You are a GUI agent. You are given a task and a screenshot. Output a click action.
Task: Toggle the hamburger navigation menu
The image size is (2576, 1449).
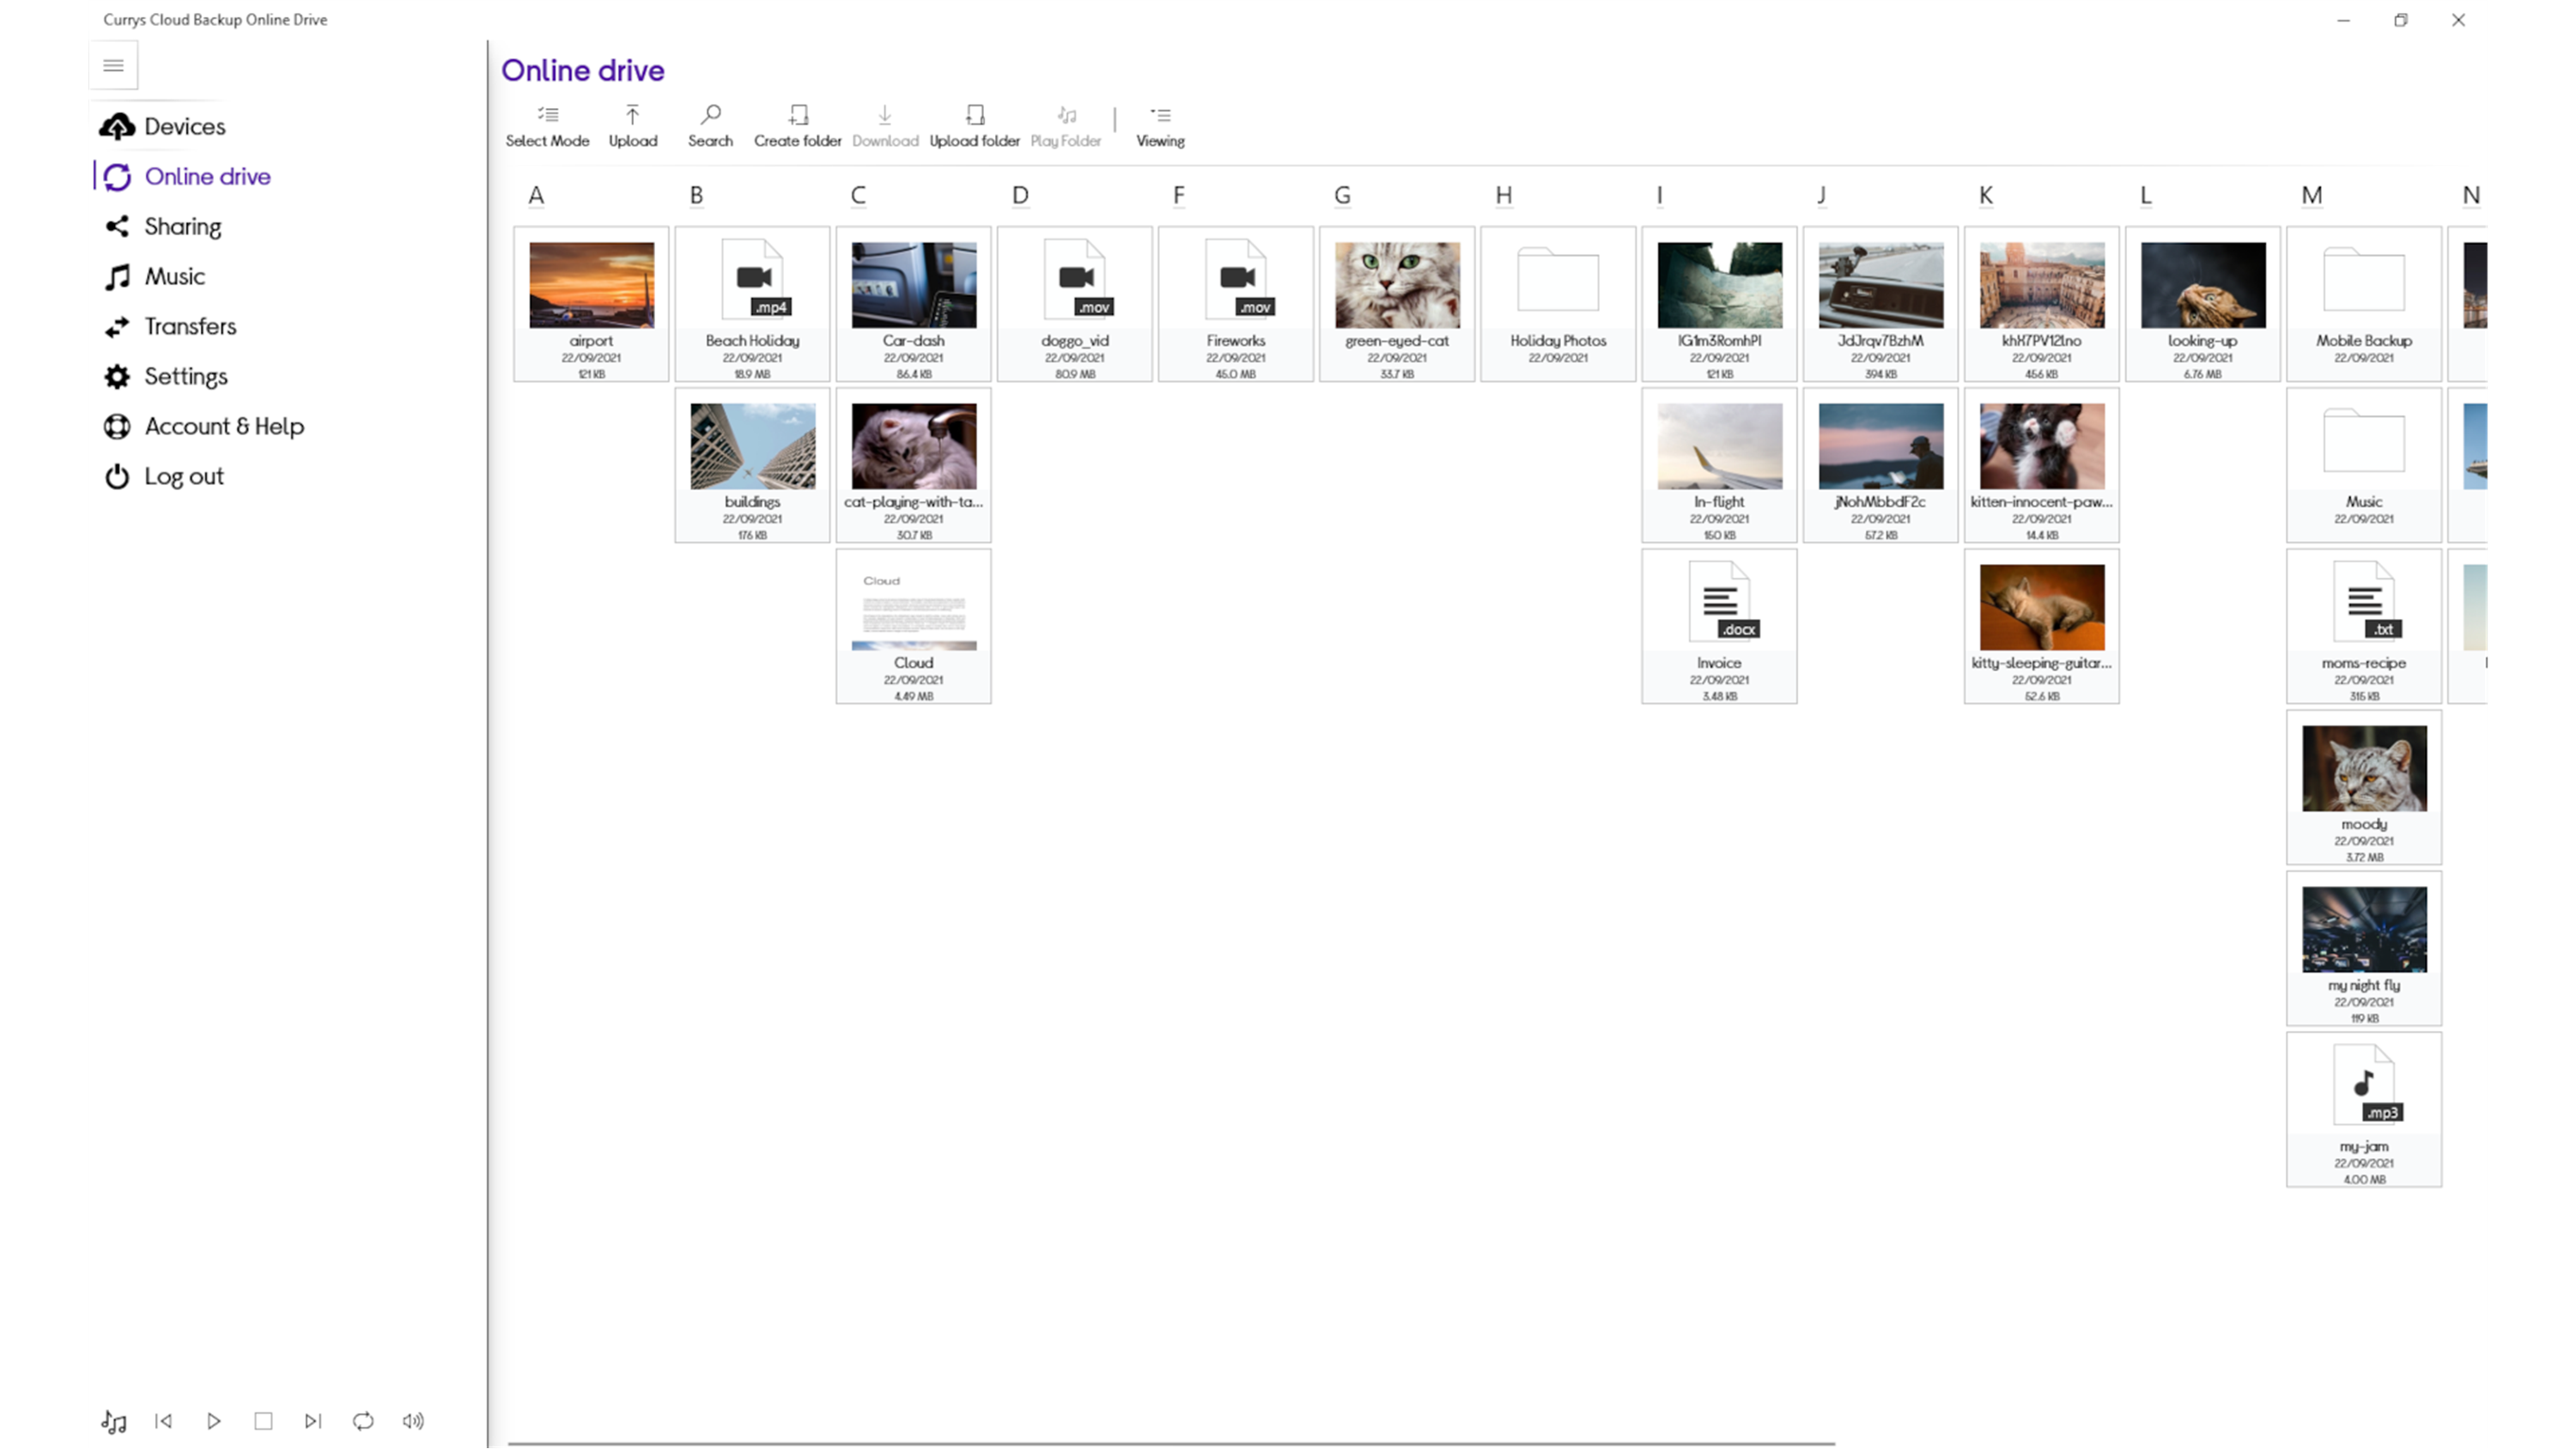pyautogui.click(x=113, y=66)
